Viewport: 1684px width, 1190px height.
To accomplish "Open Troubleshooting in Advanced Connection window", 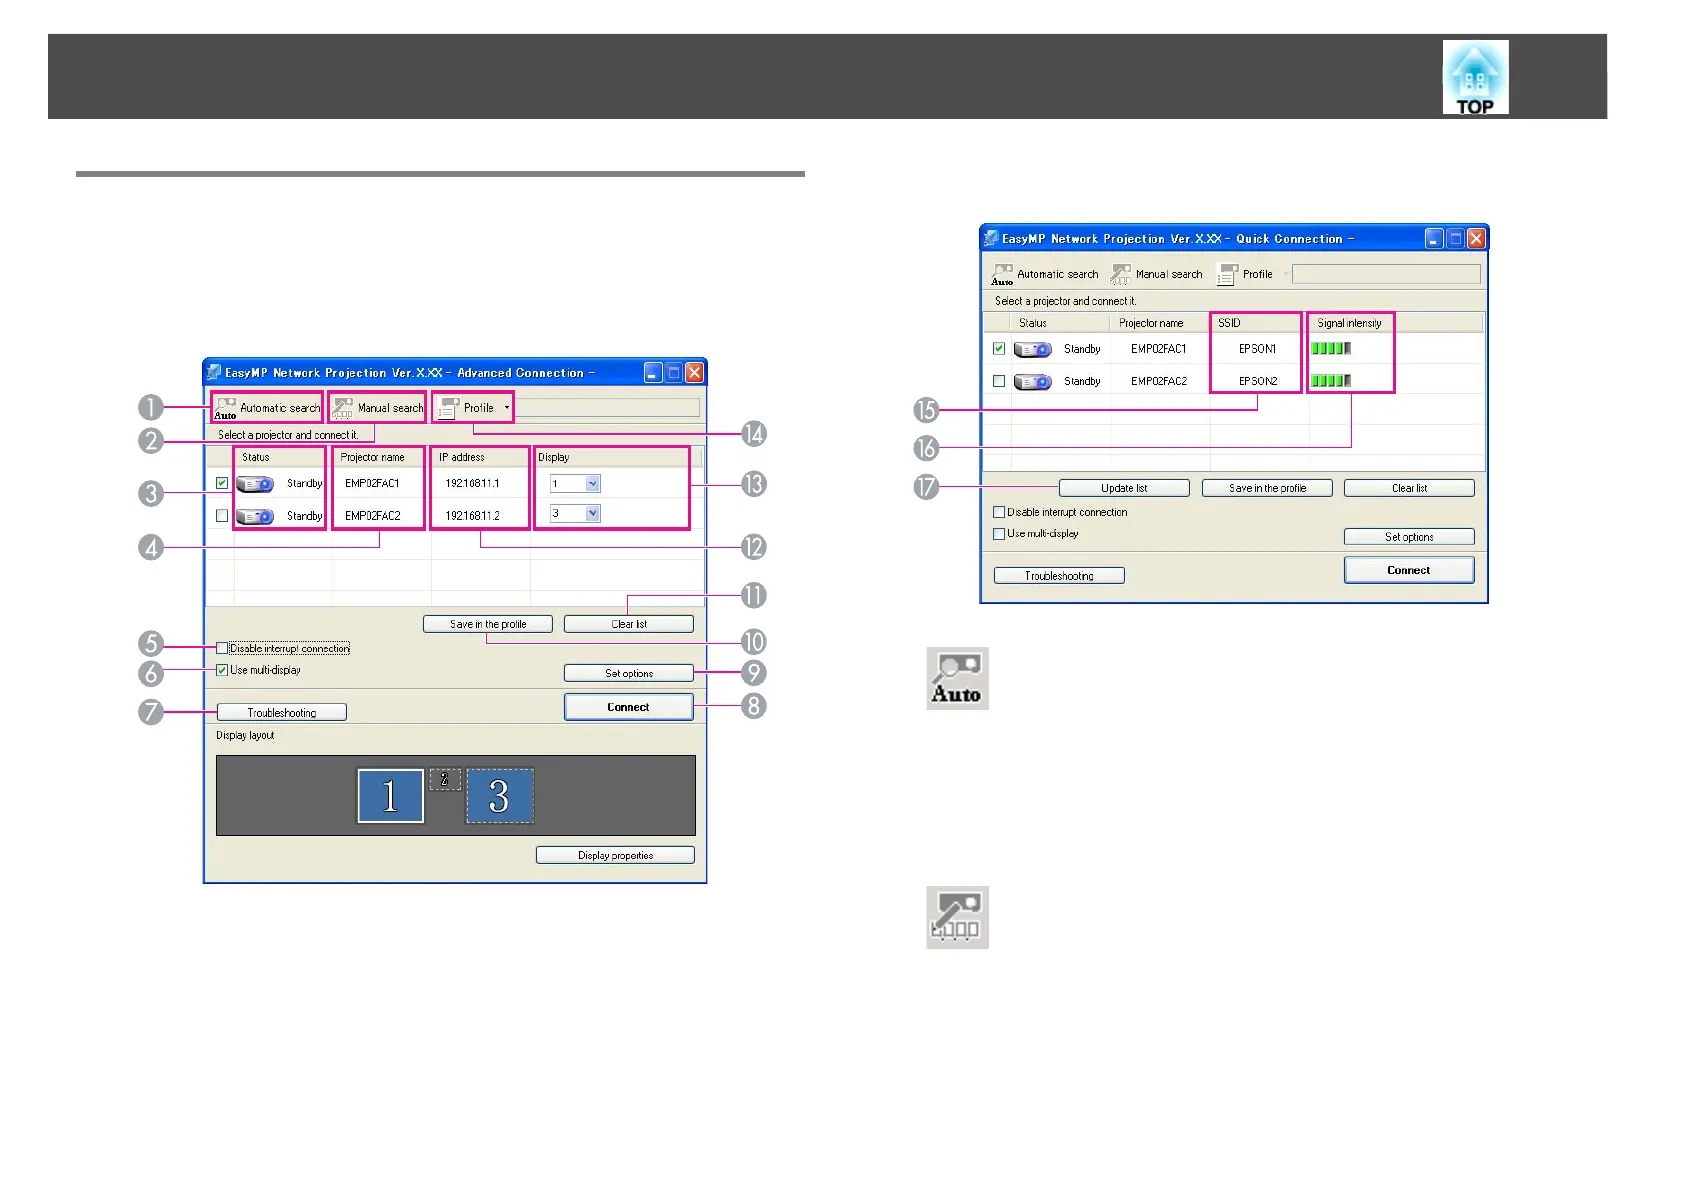I will 282,713.
